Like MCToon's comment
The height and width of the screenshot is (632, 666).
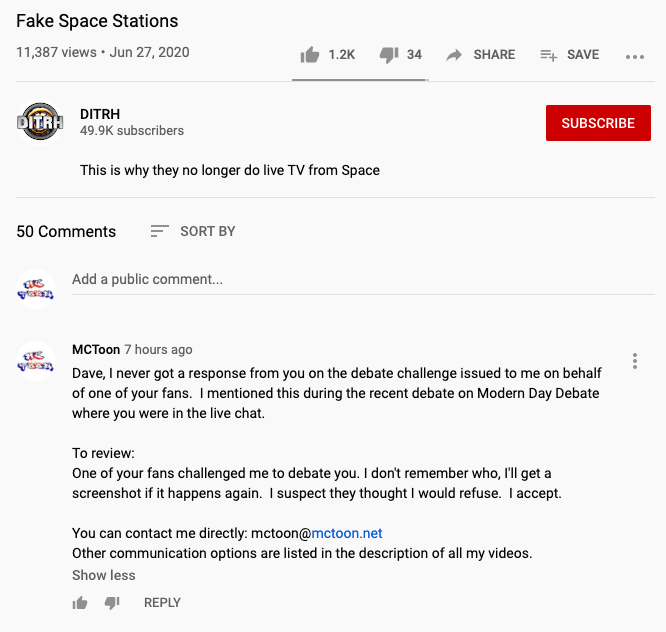tap(80, 603)
